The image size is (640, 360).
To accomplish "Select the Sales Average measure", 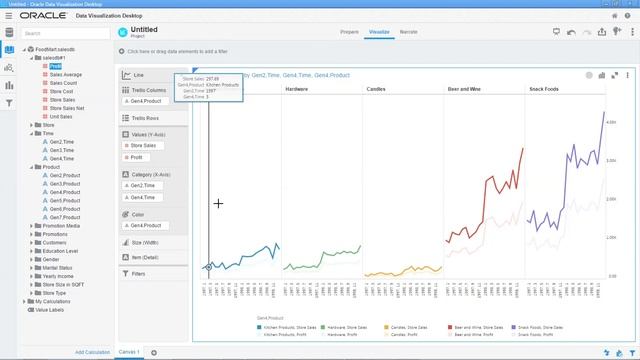I will pyautogui.click(x=65, y=75).
